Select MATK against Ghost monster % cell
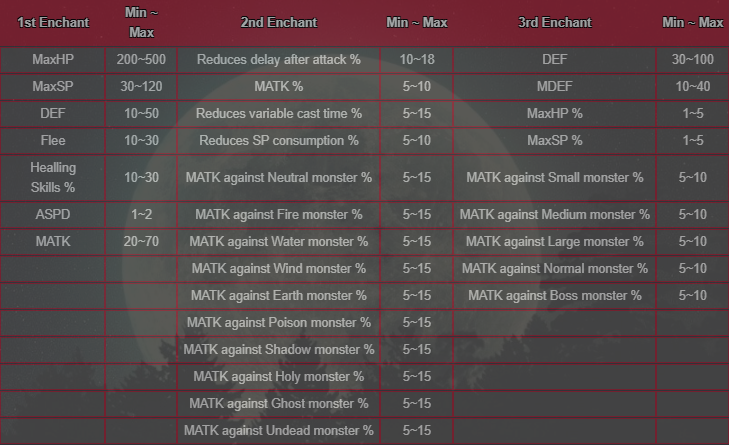This screenshot has width=729, height=445. (x=278, y=404)
